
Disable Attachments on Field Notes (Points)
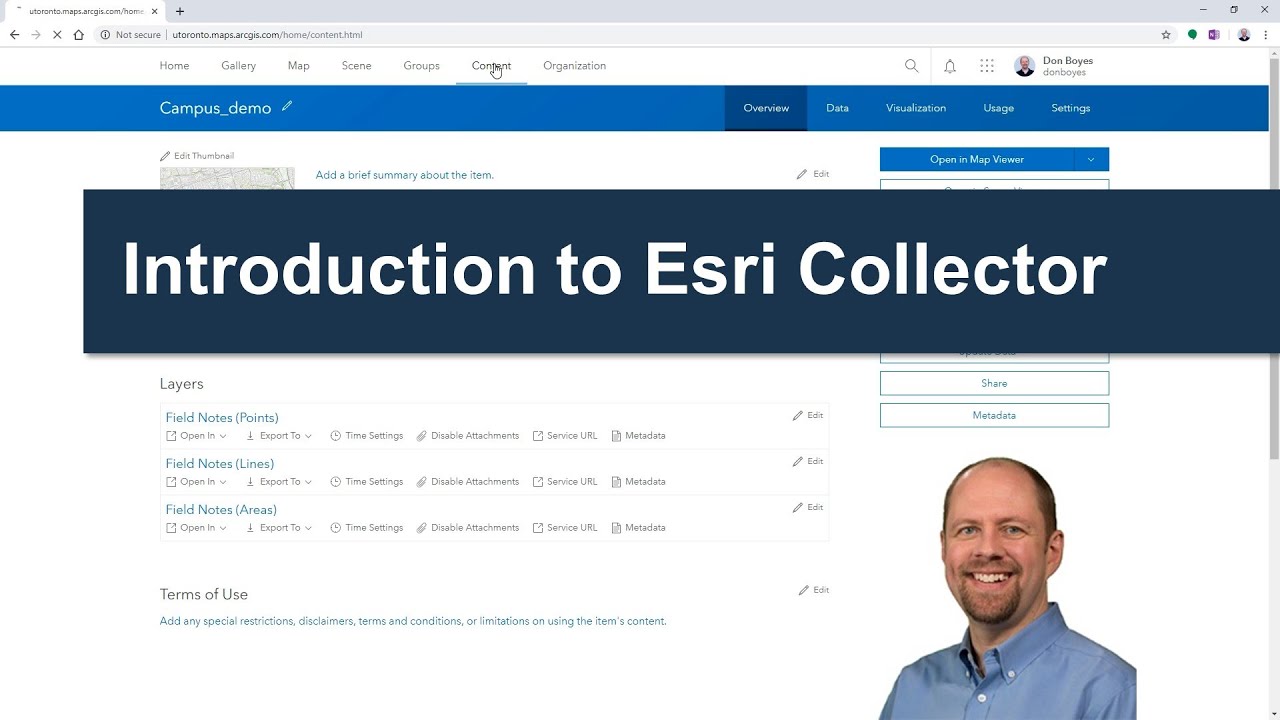click(x=468, y=436)
